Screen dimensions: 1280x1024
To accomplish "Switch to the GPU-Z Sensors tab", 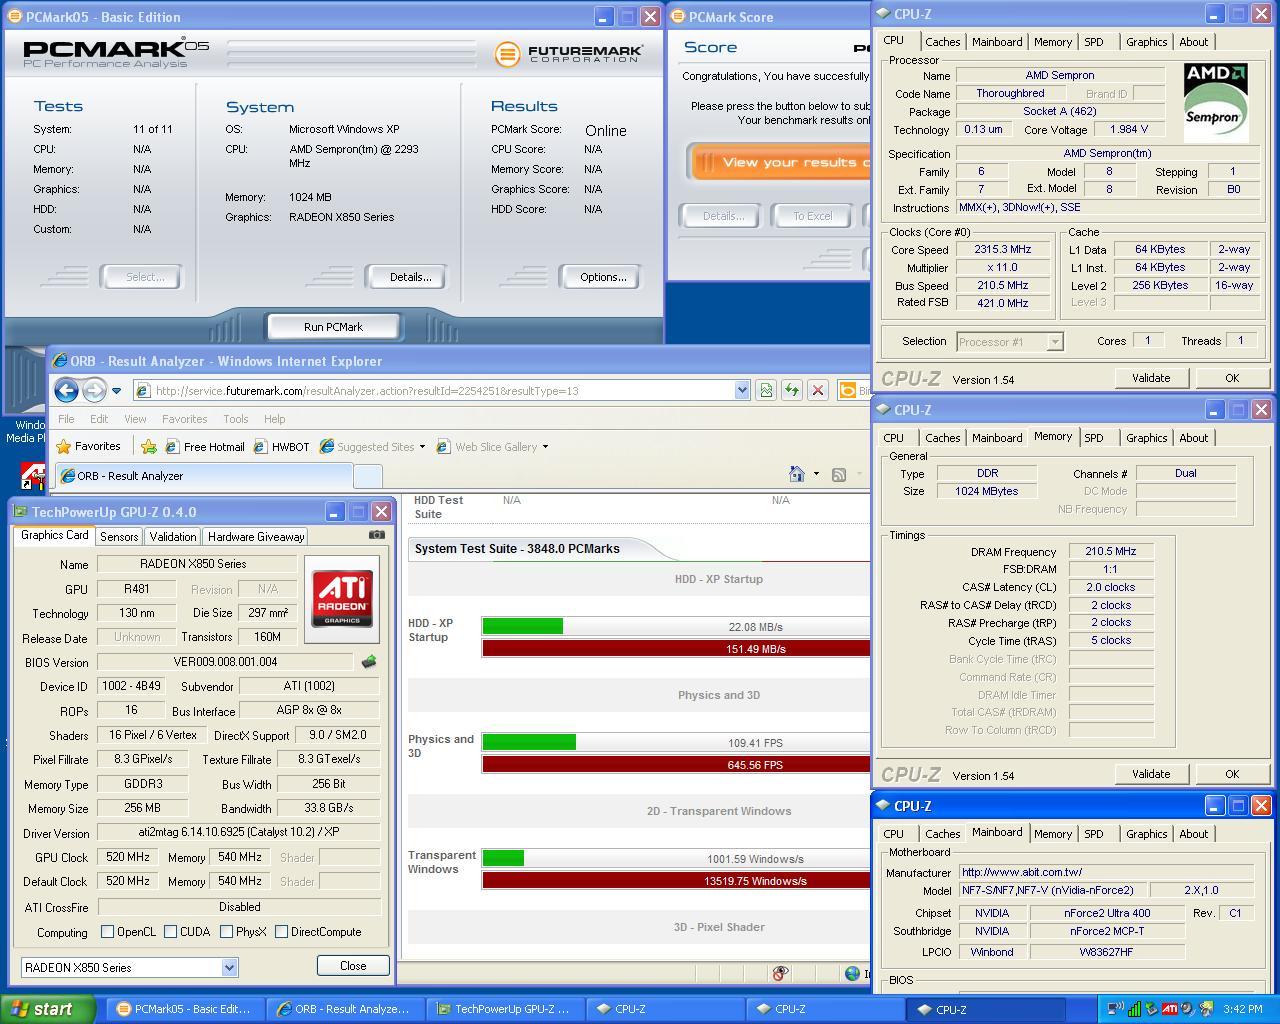I will (118, 536).
